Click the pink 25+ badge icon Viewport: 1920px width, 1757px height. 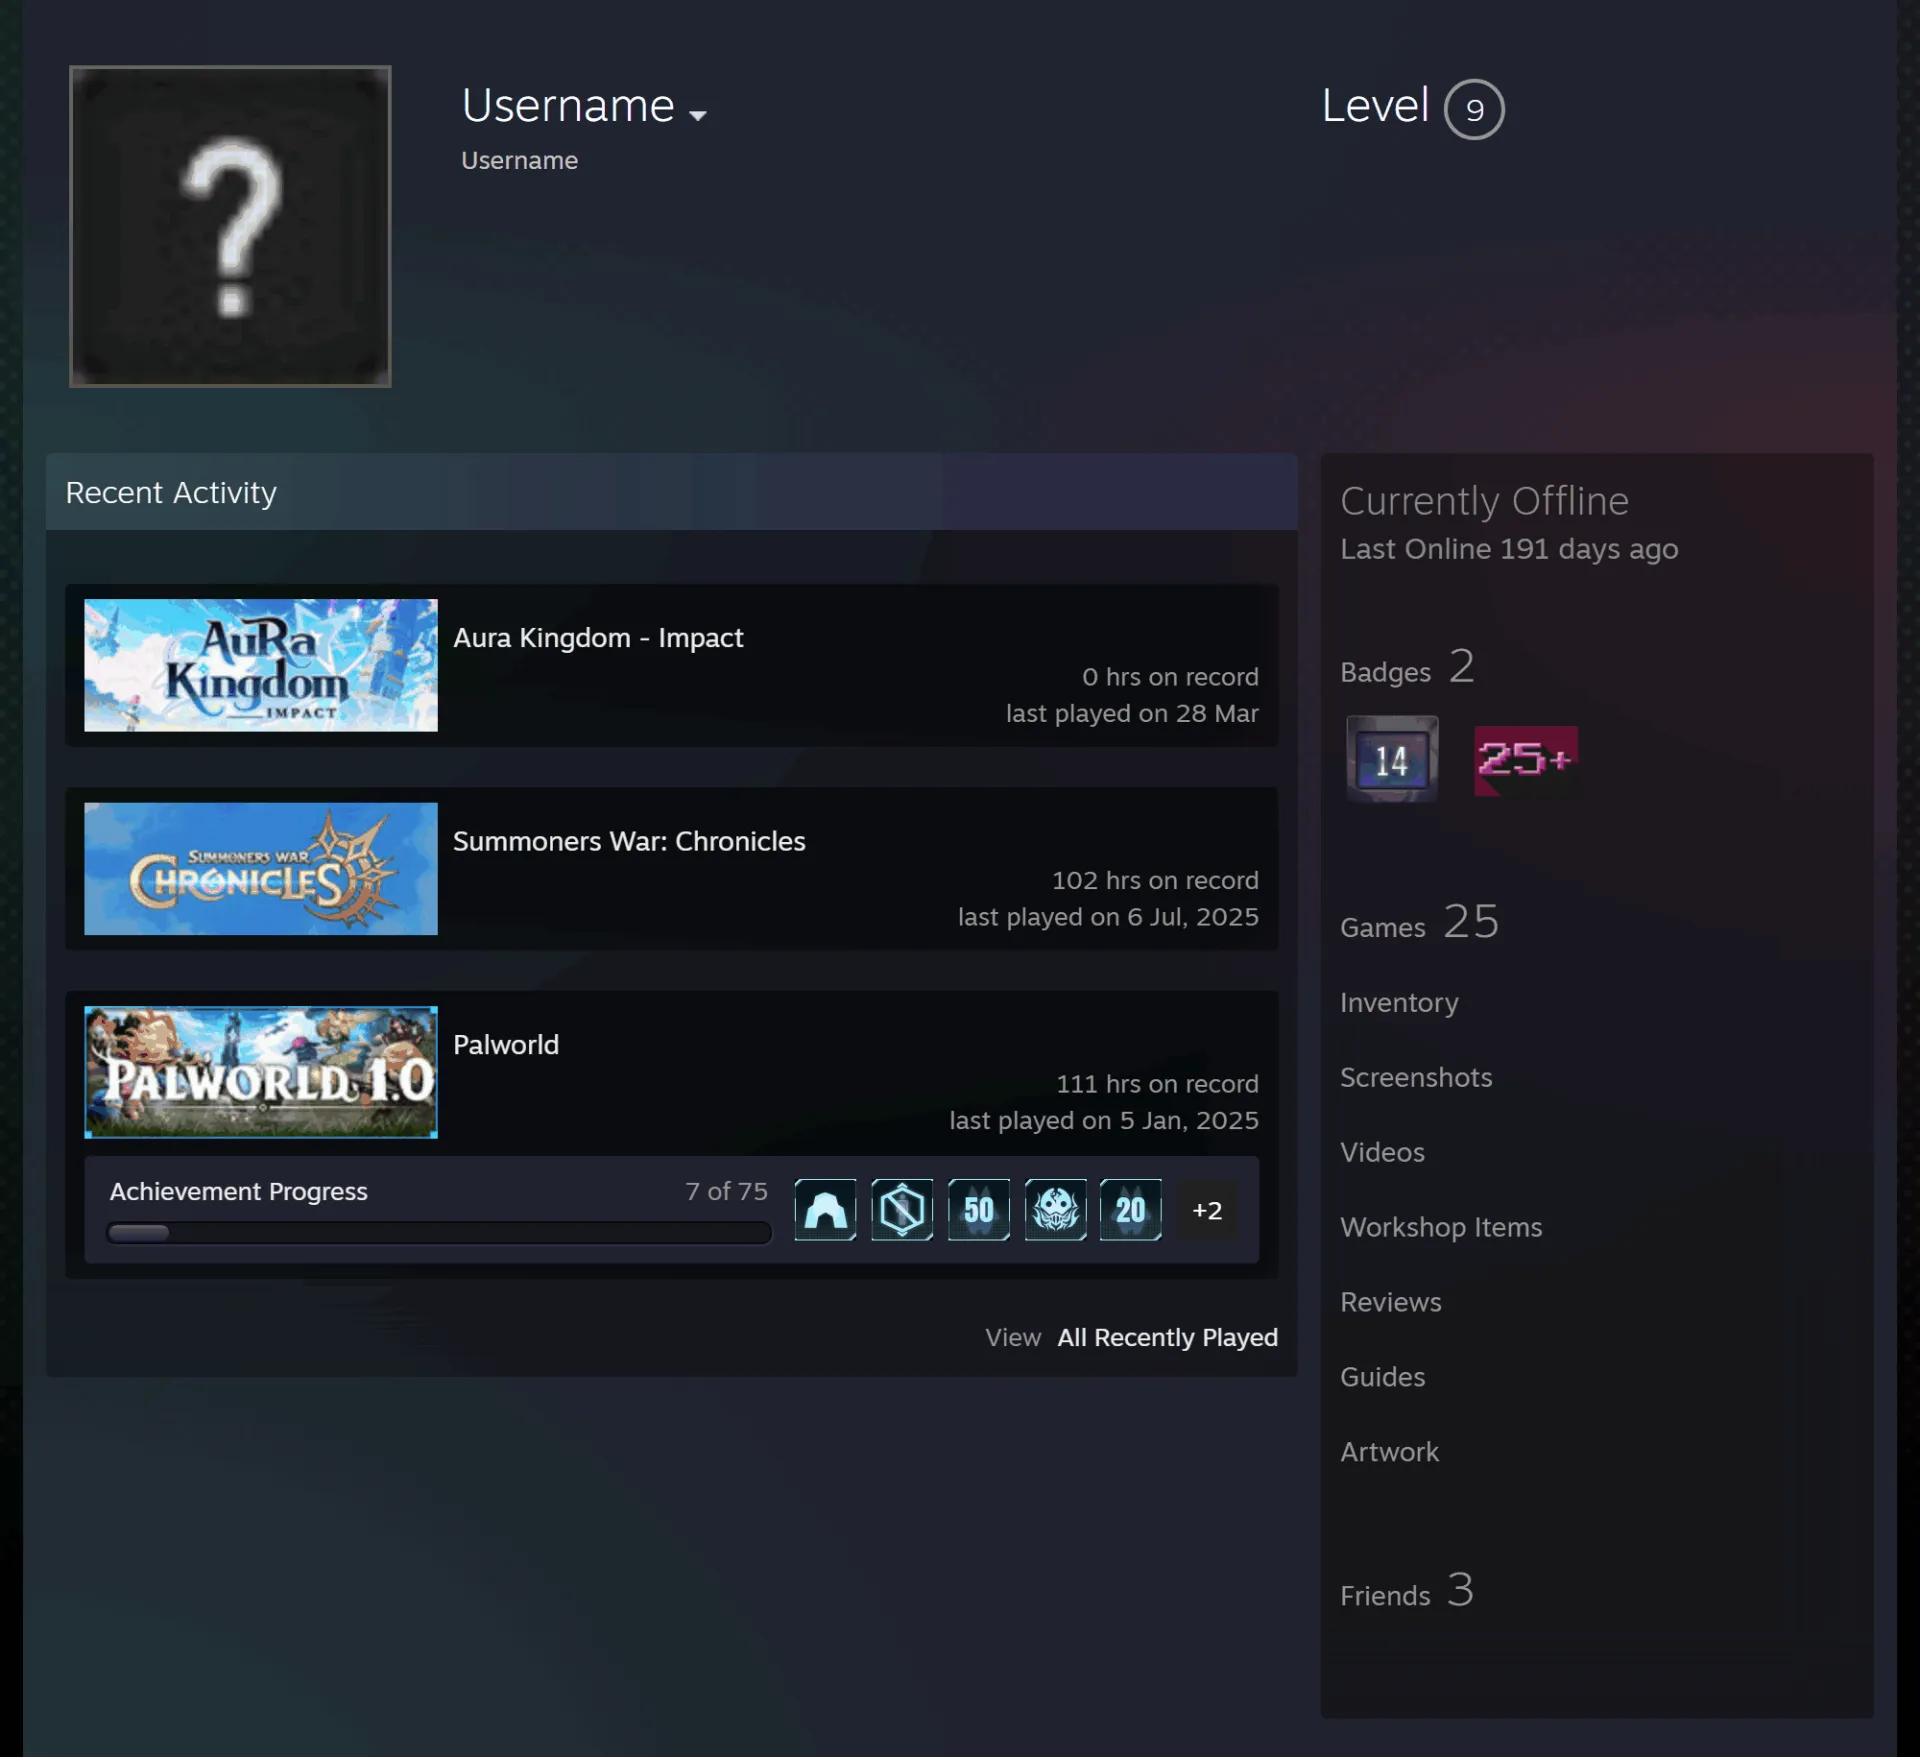1526,760
